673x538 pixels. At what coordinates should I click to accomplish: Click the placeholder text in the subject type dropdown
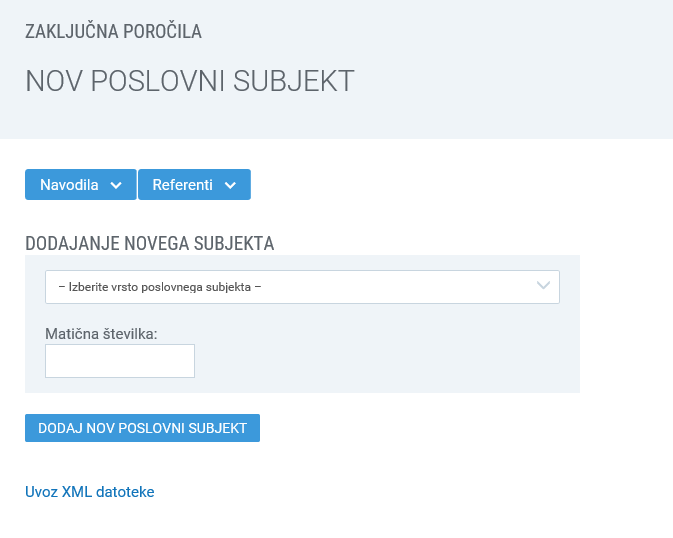click(x=160, y=287)
